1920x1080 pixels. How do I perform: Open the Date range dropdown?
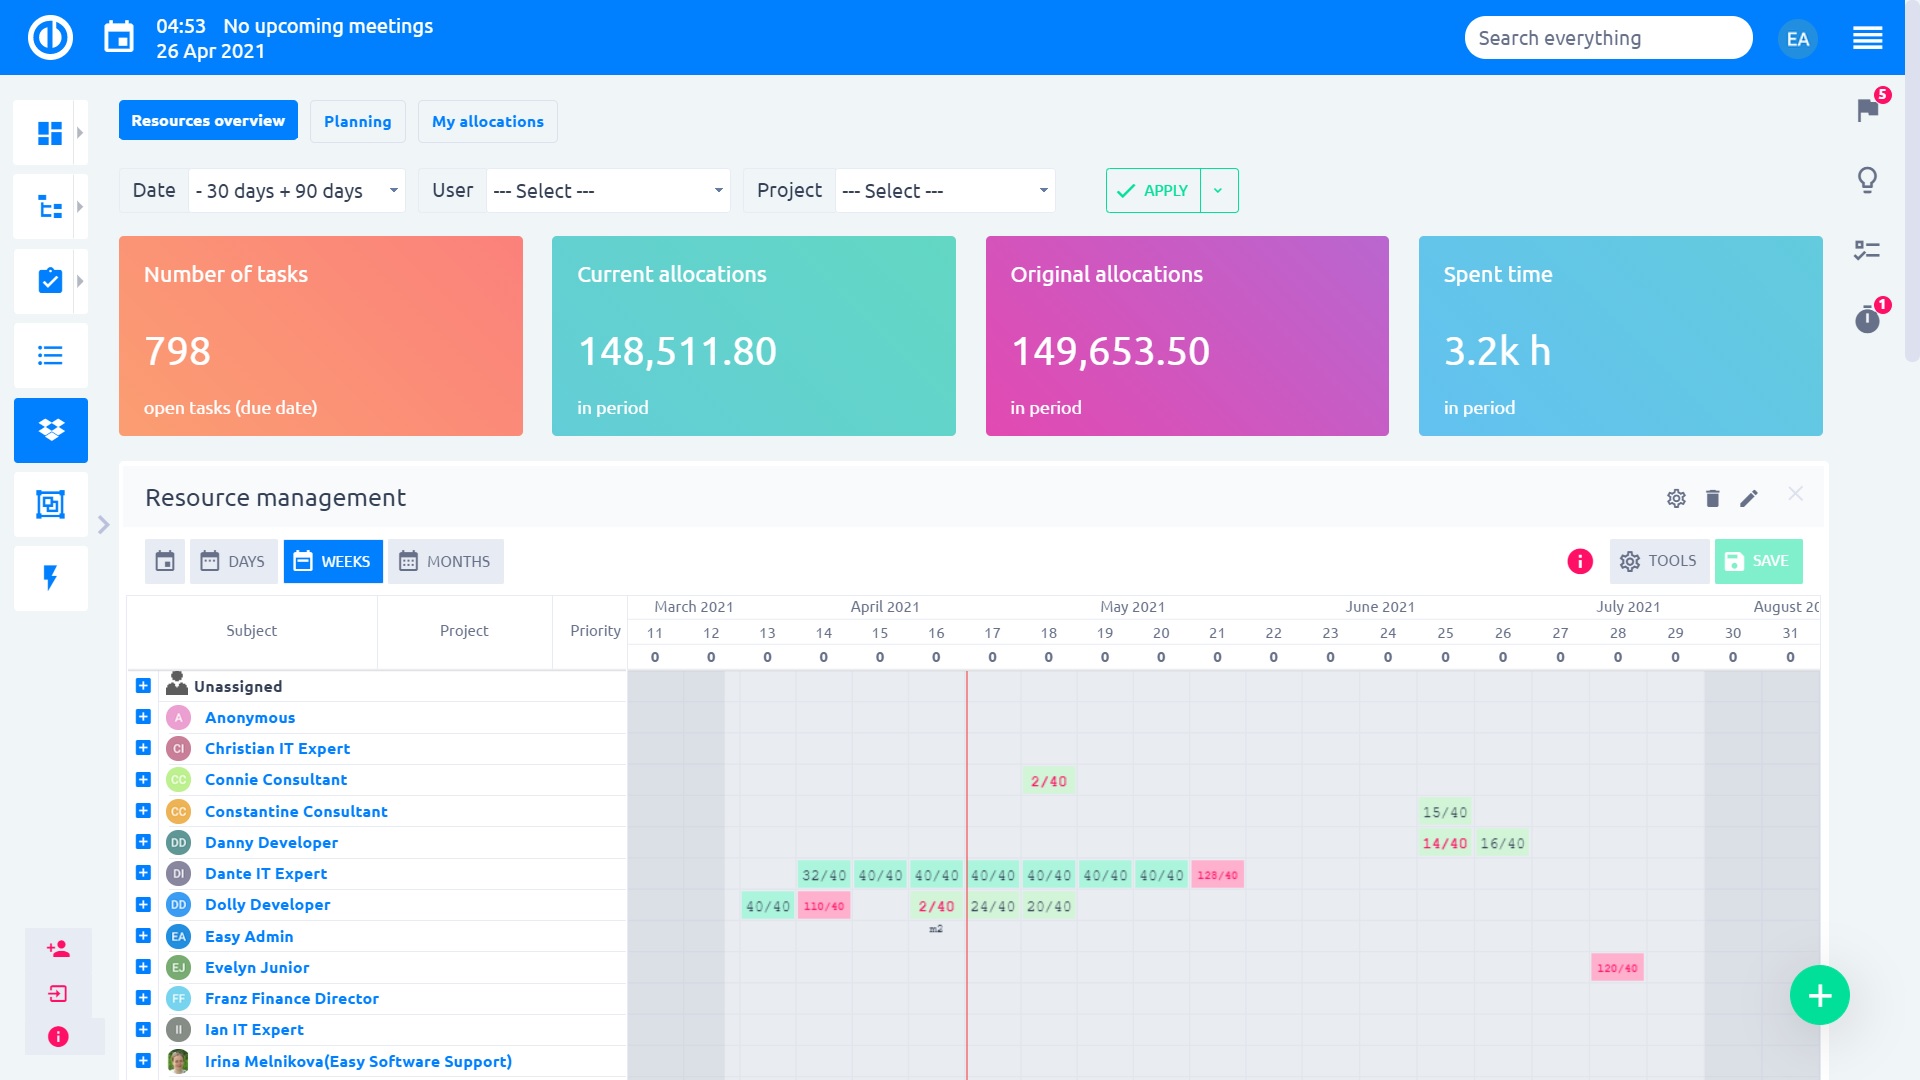(x=297, y=191)
